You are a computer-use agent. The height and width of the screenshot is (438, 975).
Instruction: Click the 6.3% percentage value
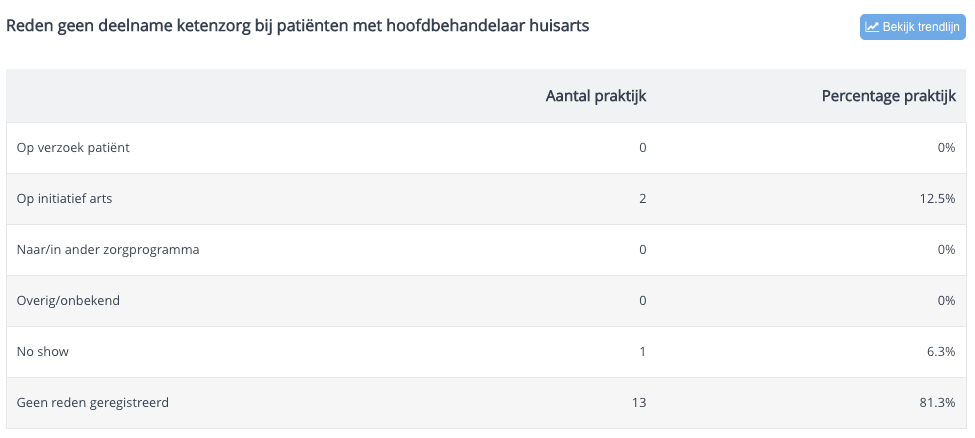tap(941, 352)
